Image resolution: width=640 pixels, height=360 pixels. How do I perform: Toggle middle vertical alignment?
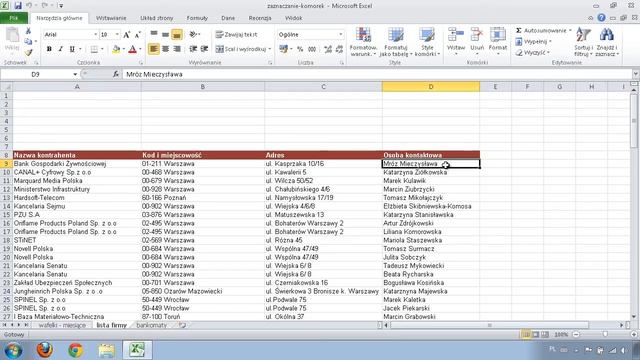(165, 35)
